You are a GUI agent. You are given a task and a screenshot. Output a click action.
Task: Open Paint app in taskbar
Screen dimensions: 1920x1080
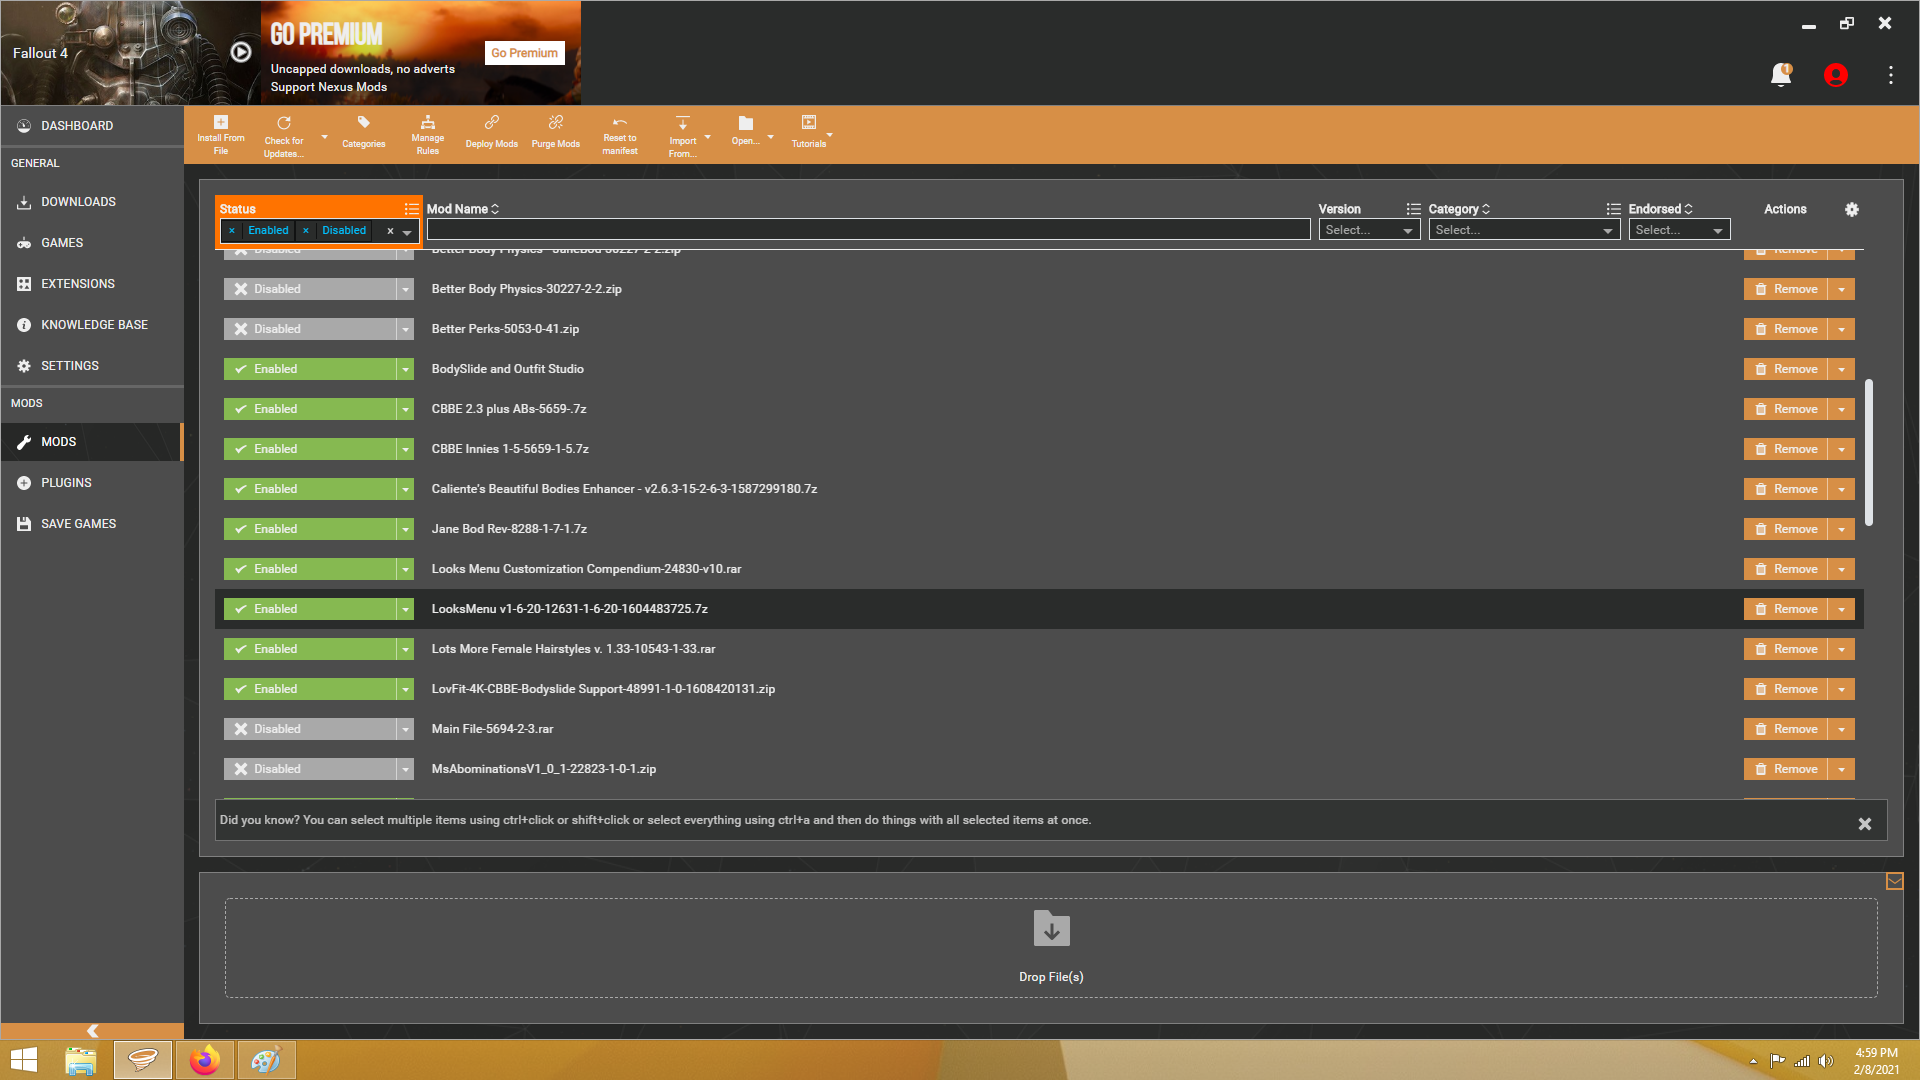(x=266, y=1060)
